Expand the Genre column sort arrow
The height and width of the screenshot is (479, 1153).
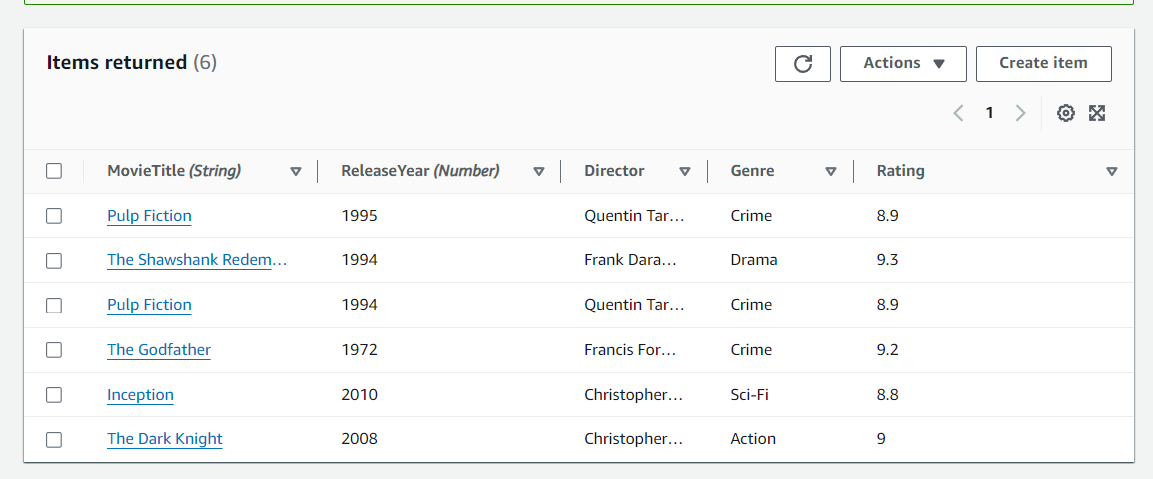(x=831, y=171)
